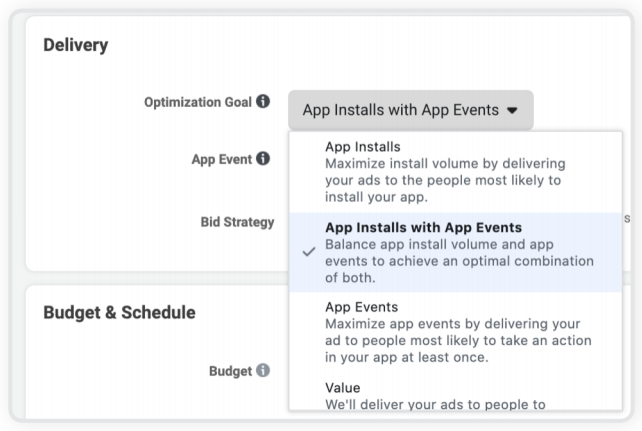
Task: Choose App Installs with App Events option
Action: pyautogui.click(x=423, y=228)
